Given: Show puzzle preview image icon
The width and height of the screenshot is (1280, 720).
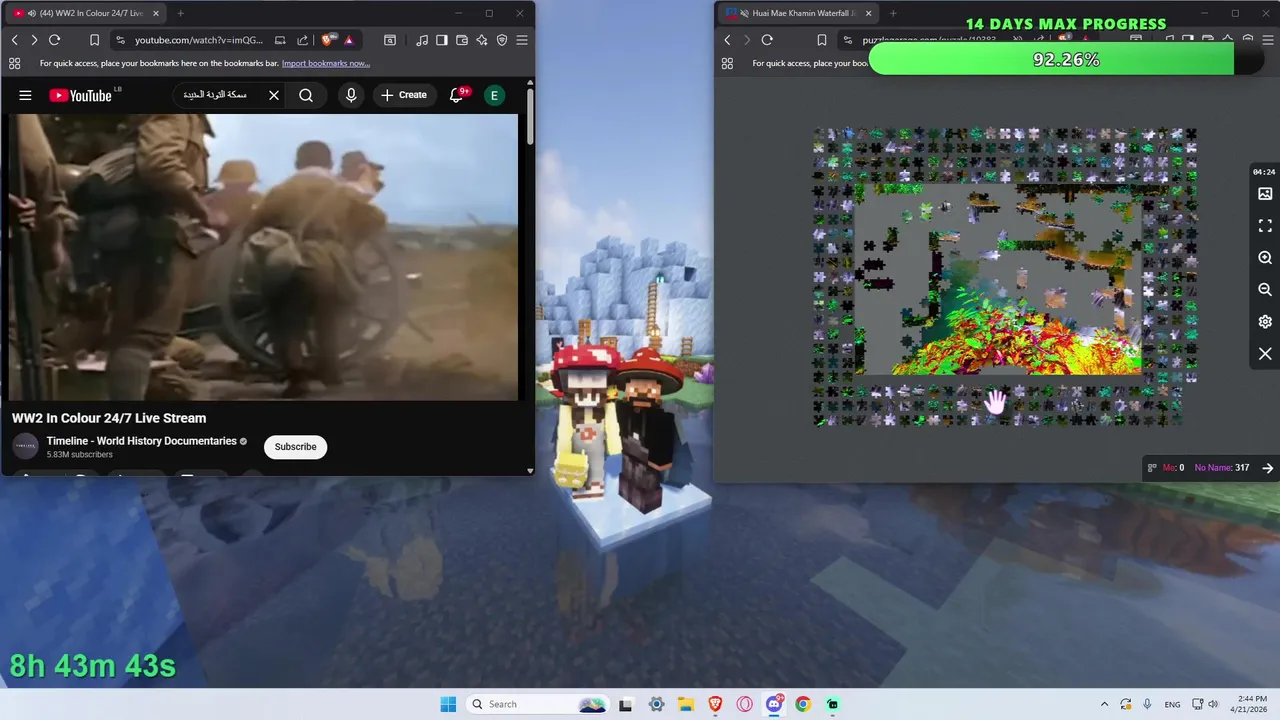Looking at the screenshot, I should 1265,194.
